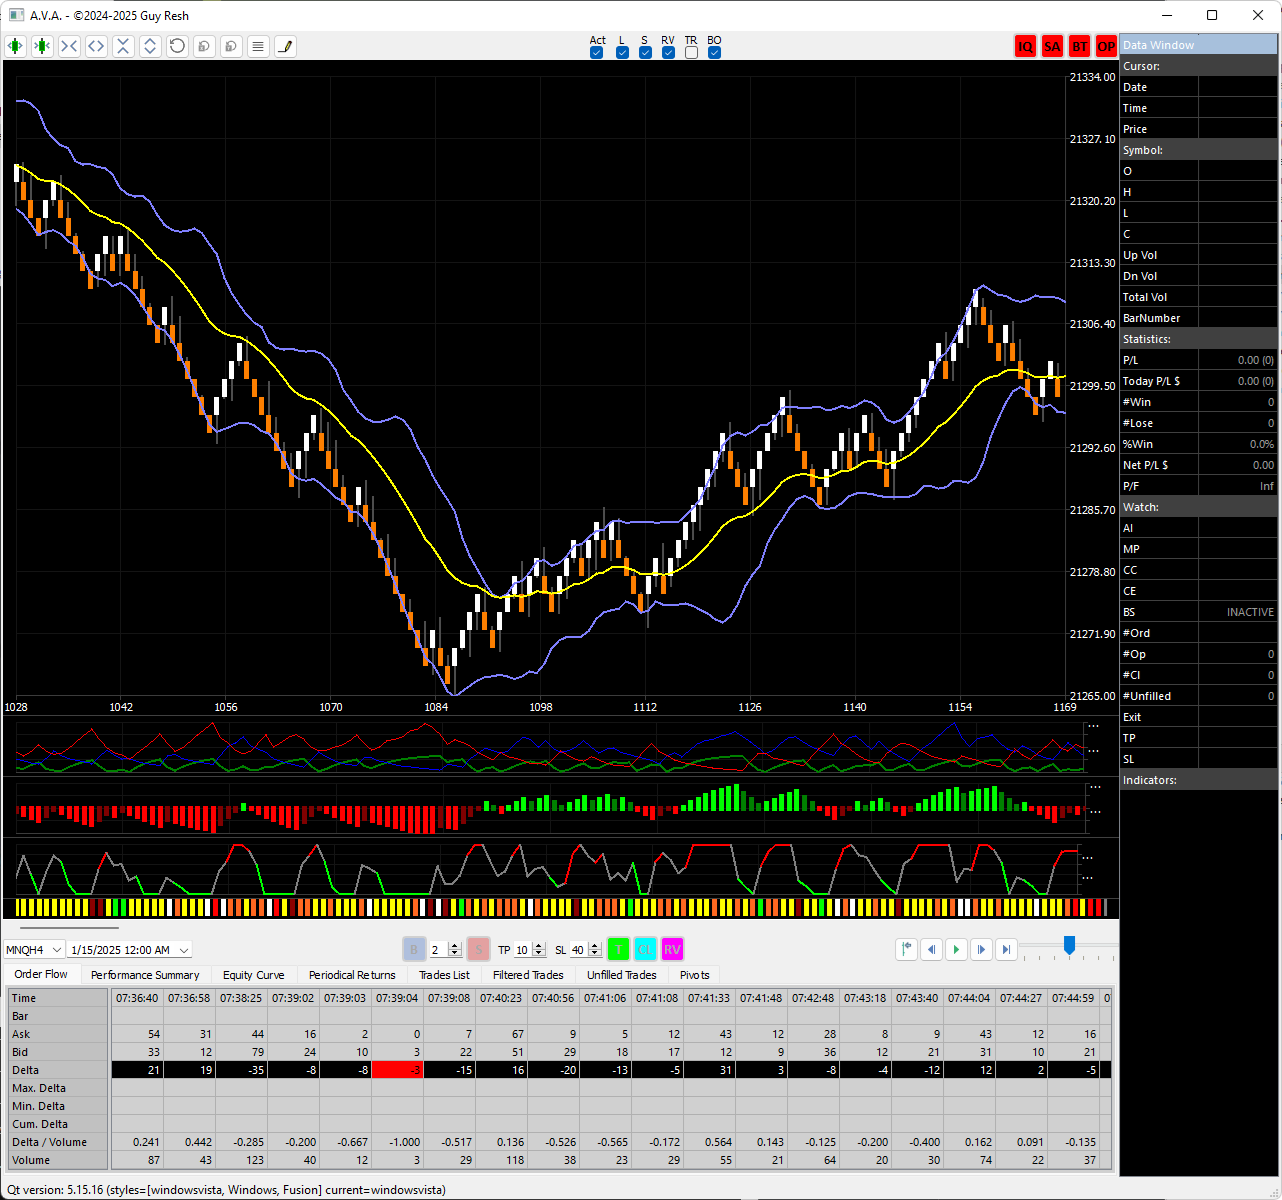This screenshot has width=1282, height=1200.
Task: Open the Periodical Returns tab
Action: (352, 975)
